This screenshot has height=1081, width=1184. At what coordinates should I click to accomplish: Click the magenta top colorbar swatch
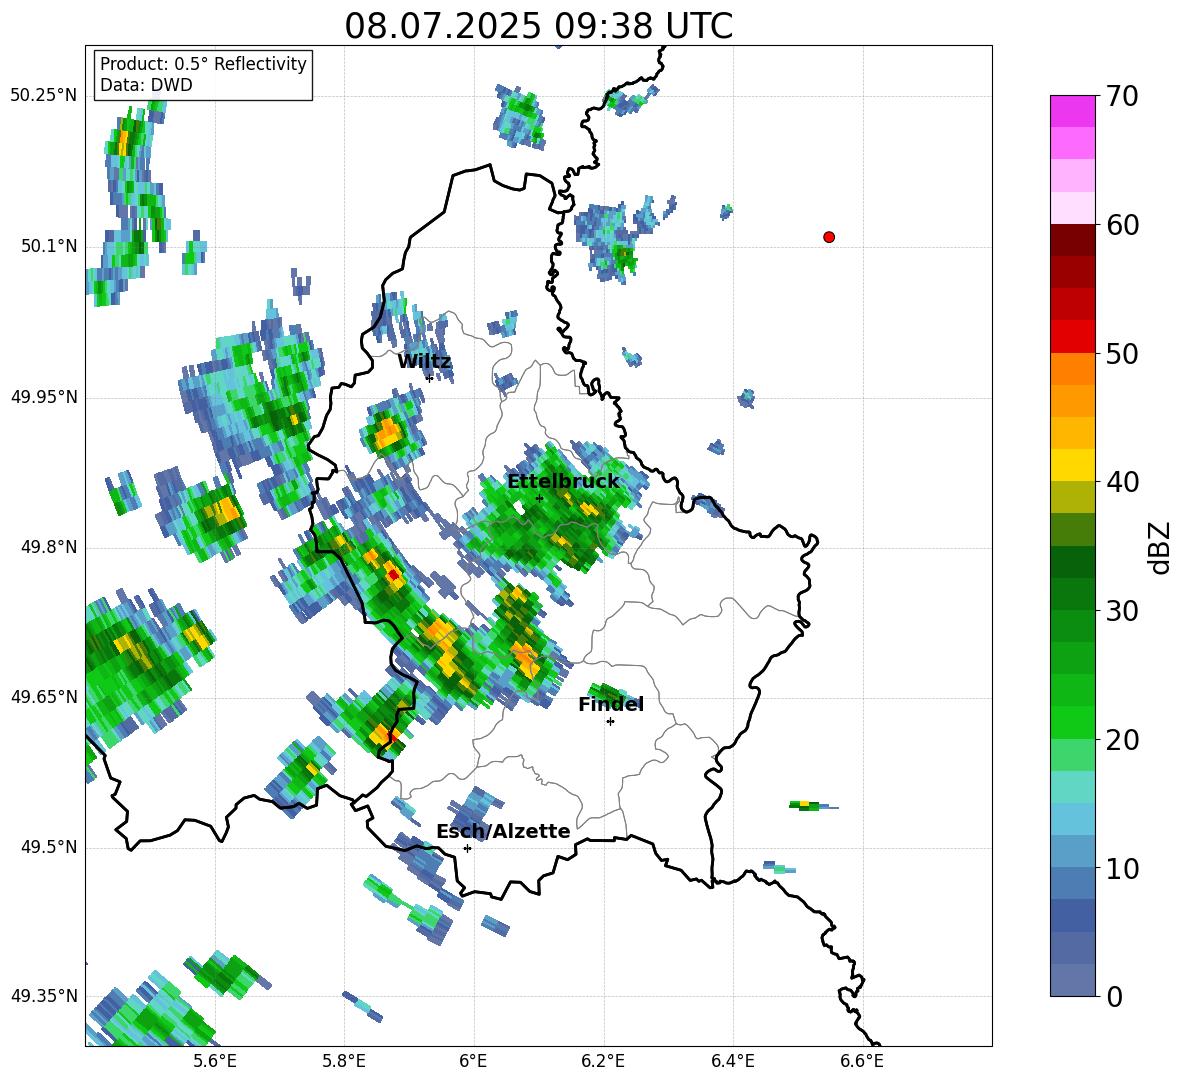pyautogui.click(x=1072, y=111)
